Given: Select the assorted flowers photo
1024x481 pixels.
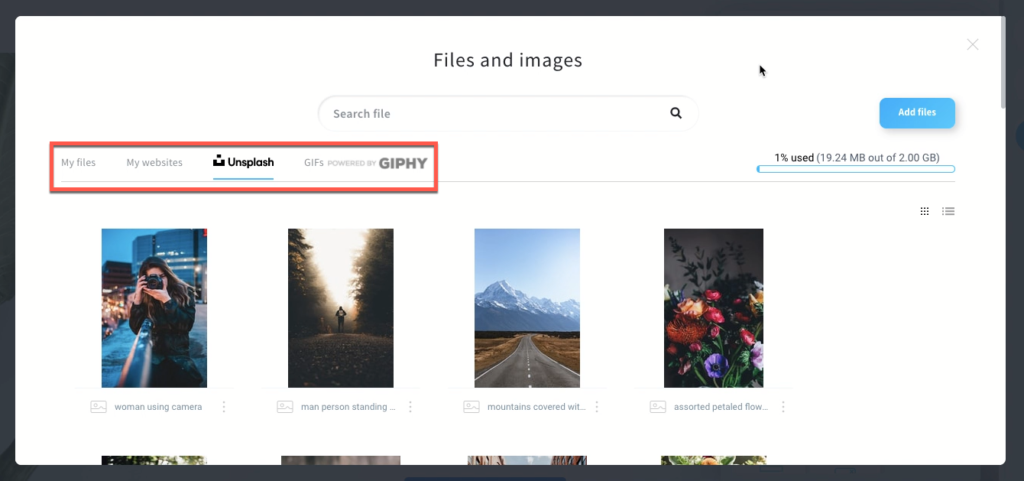Looking at the screenshot, I should (713, 308).
